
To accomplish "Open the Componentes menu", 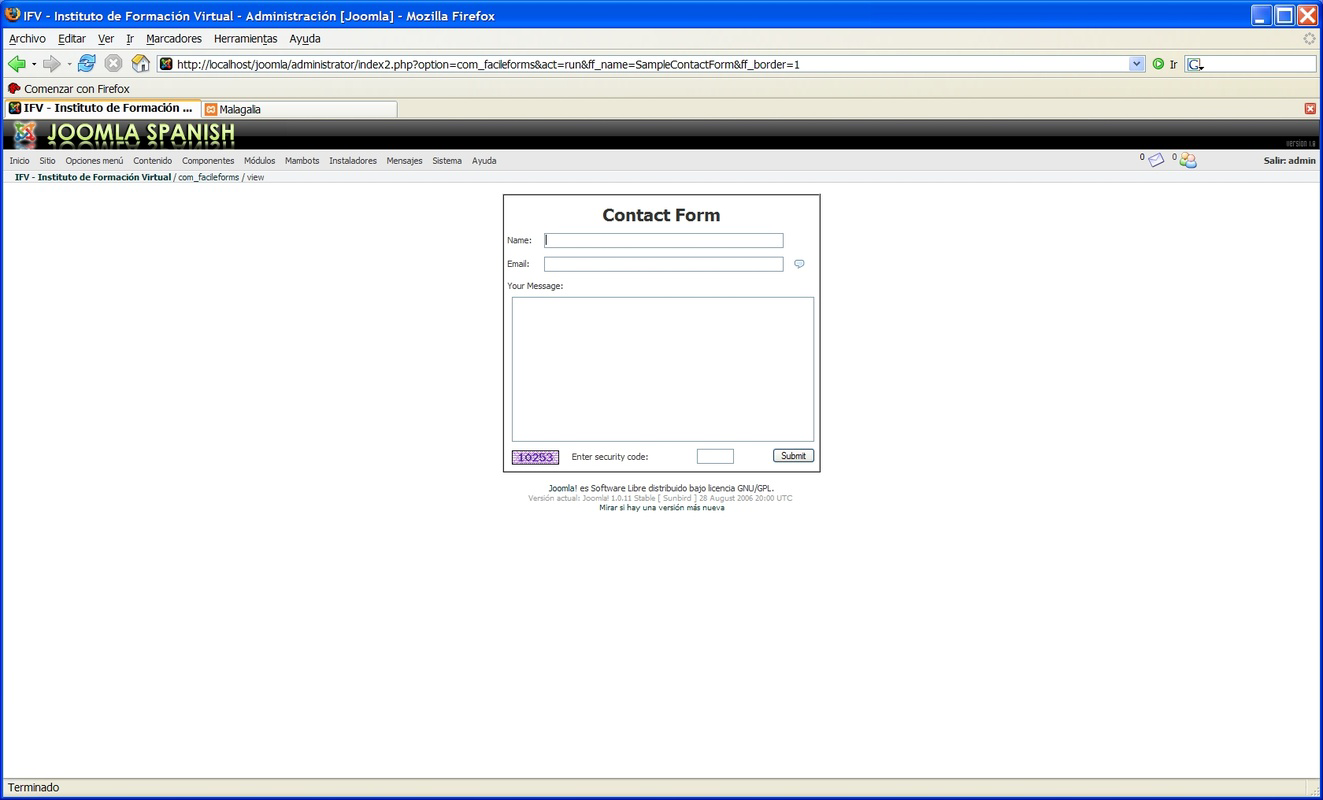I will [x=208, y=161].
